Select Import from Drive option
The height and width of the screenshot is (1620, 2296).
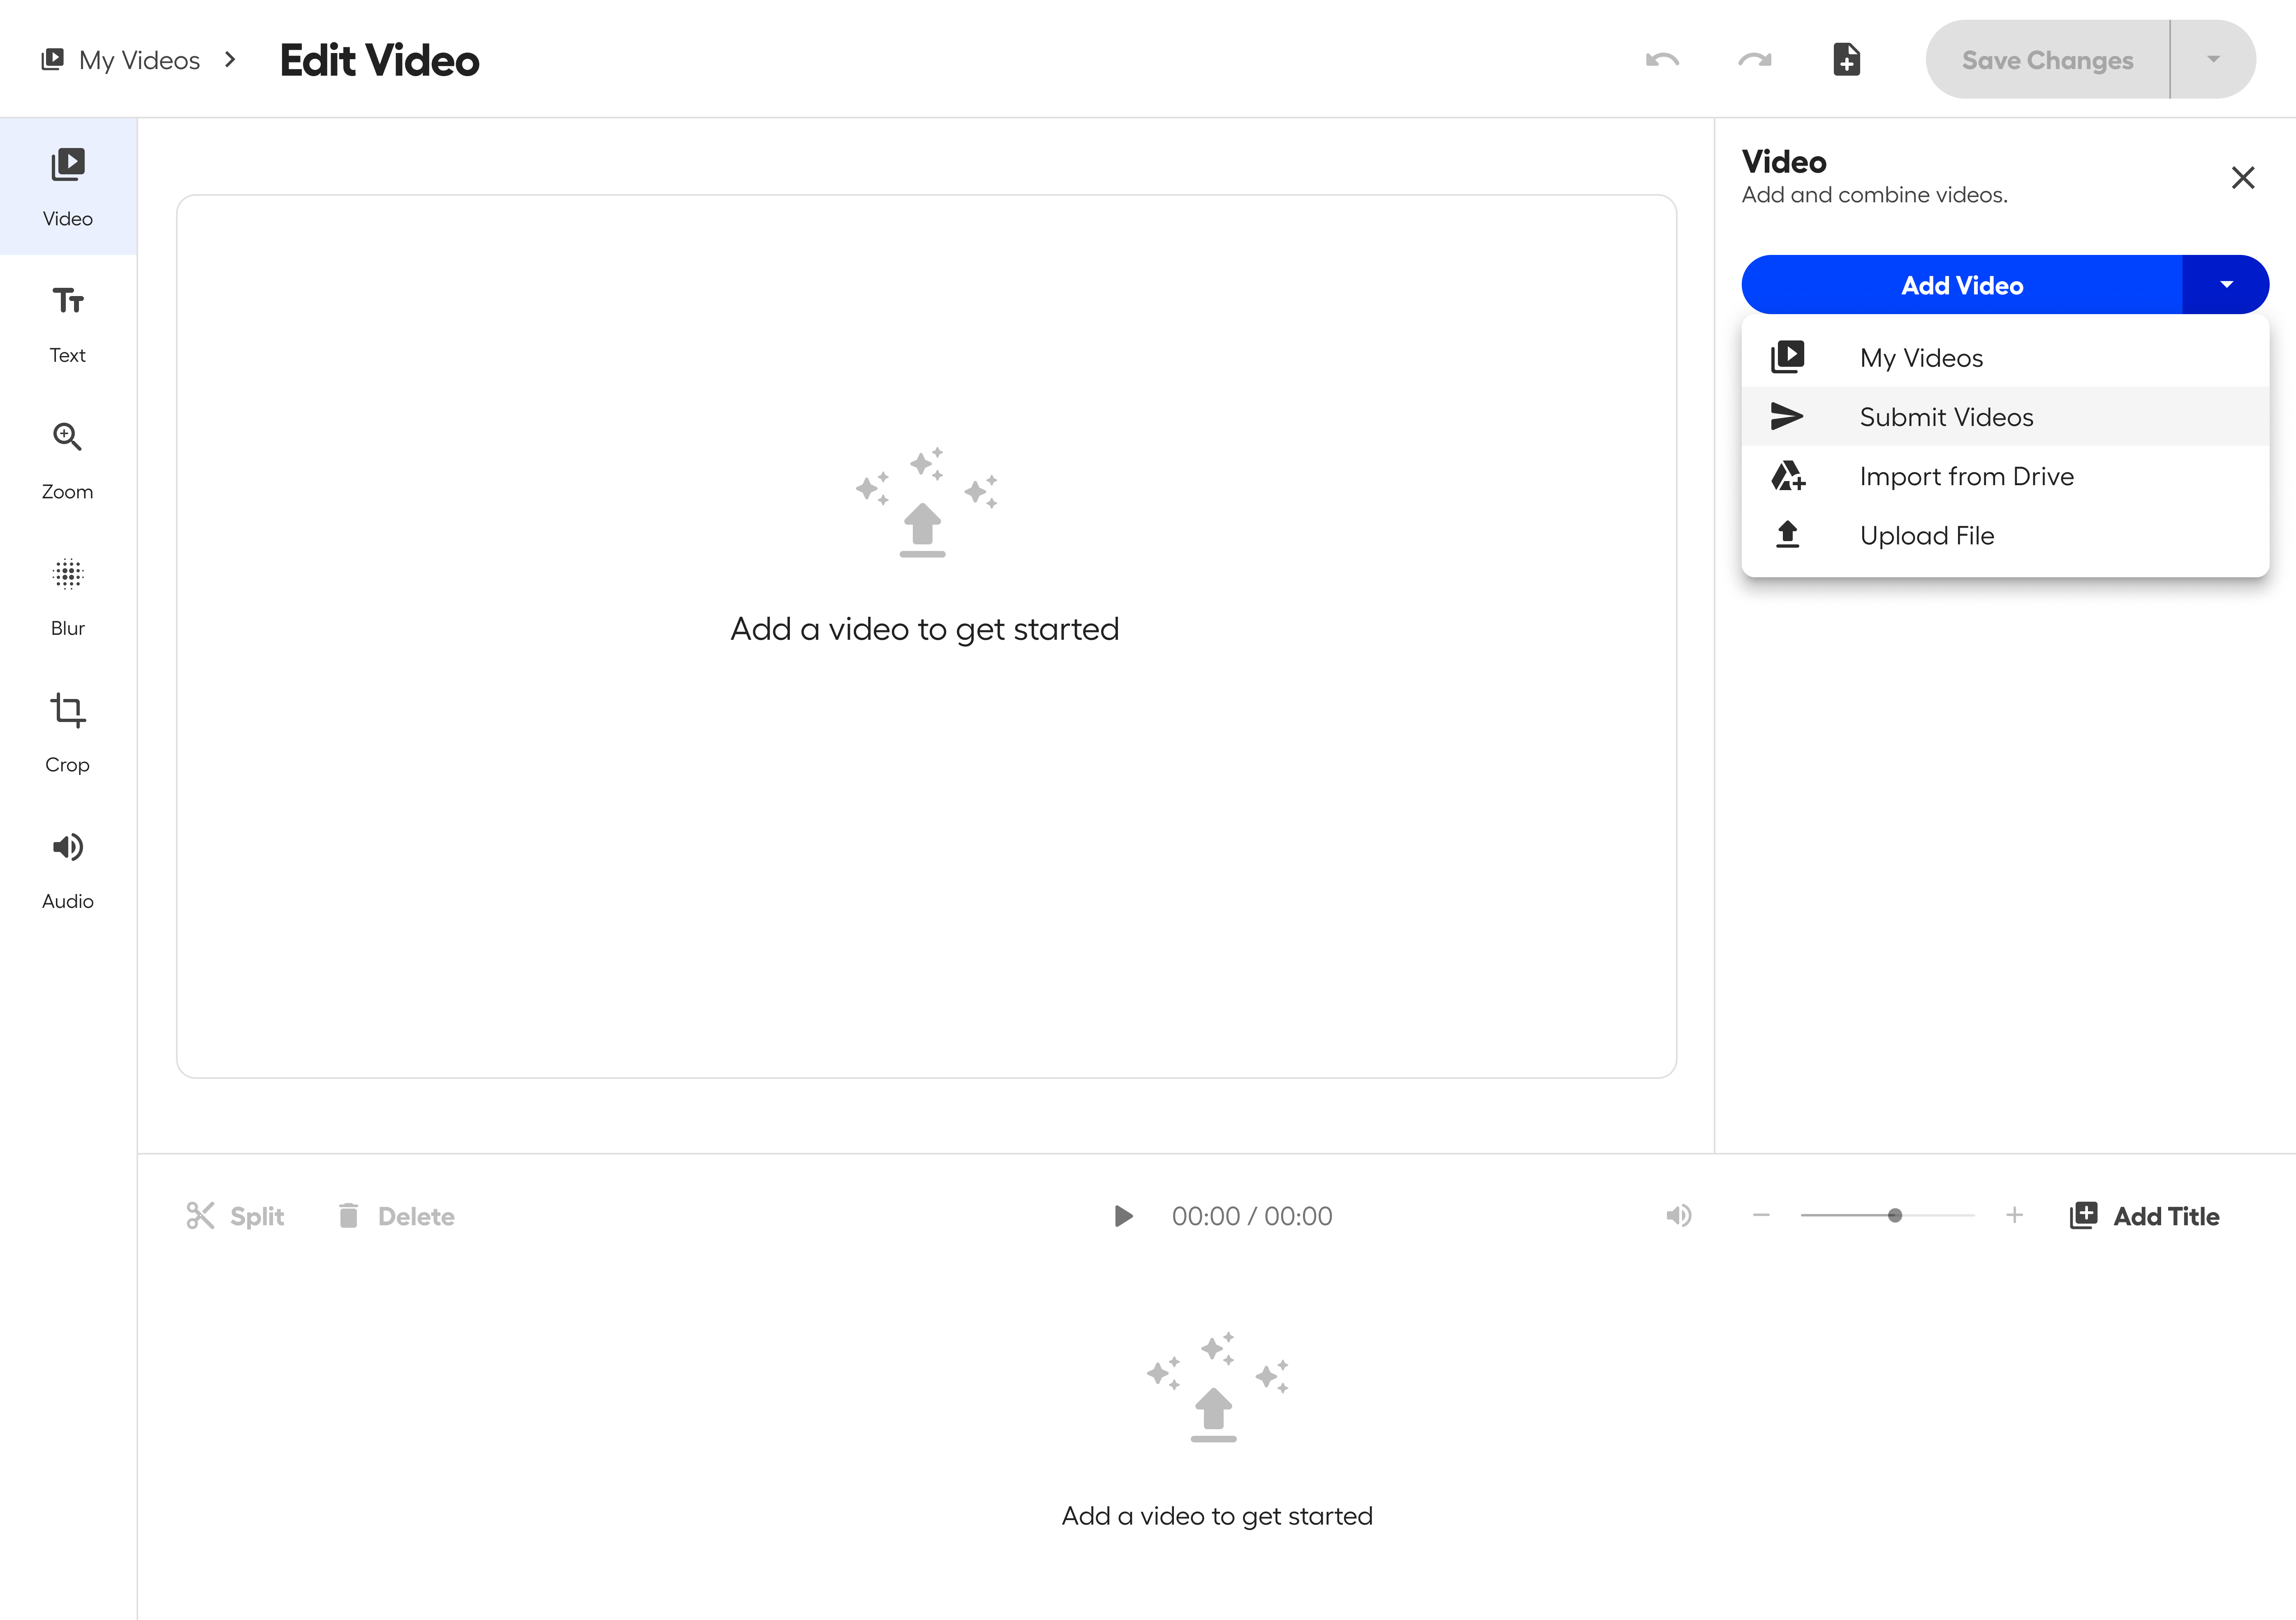click(1965, 476)
